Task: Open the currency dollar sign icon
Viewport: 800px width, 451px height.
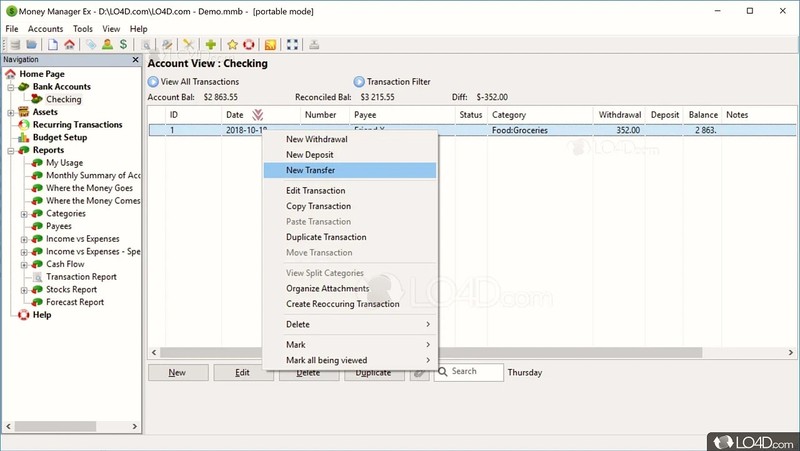Action: tap(123, 45)
